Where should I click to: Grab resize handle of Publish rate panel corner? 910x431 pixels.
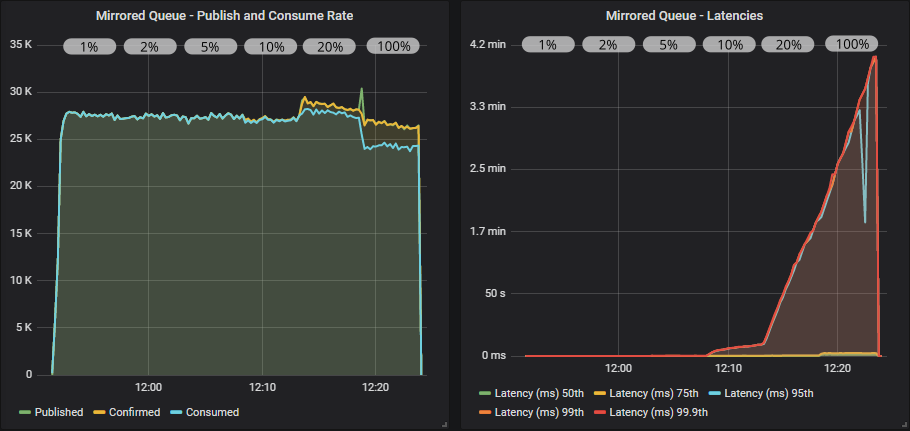443,425
